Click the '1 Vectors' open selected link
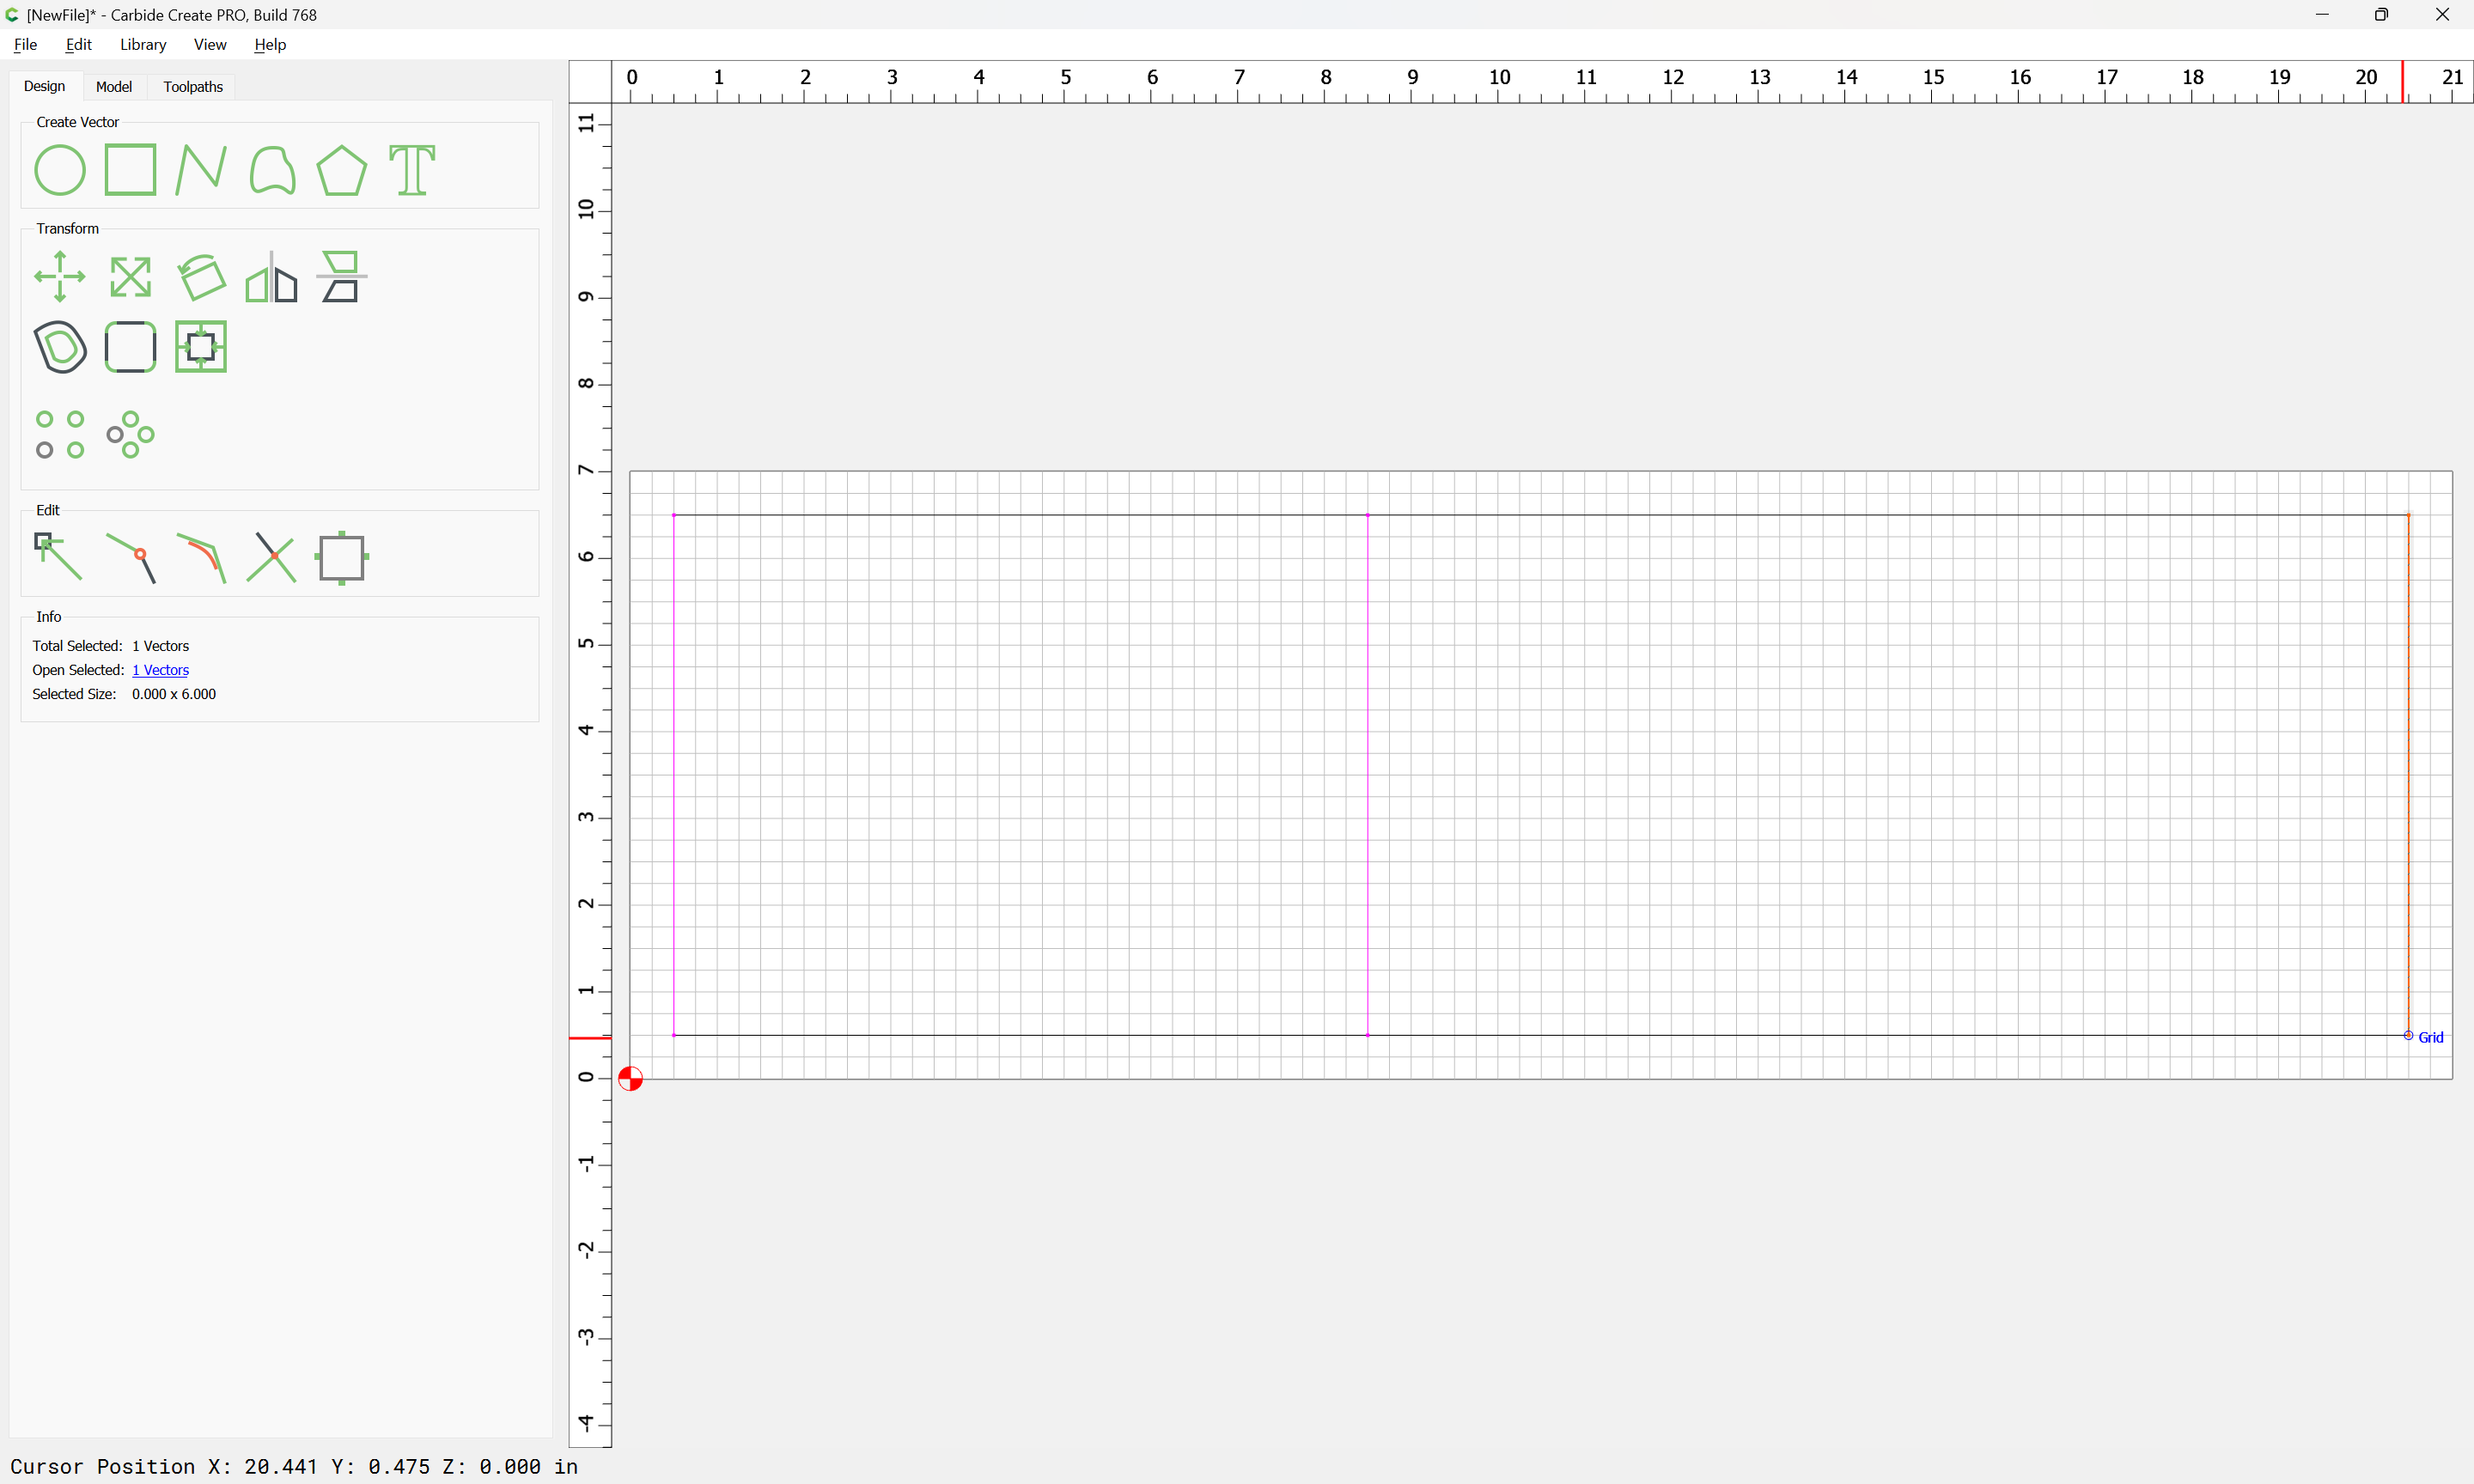 pos(161,670)
